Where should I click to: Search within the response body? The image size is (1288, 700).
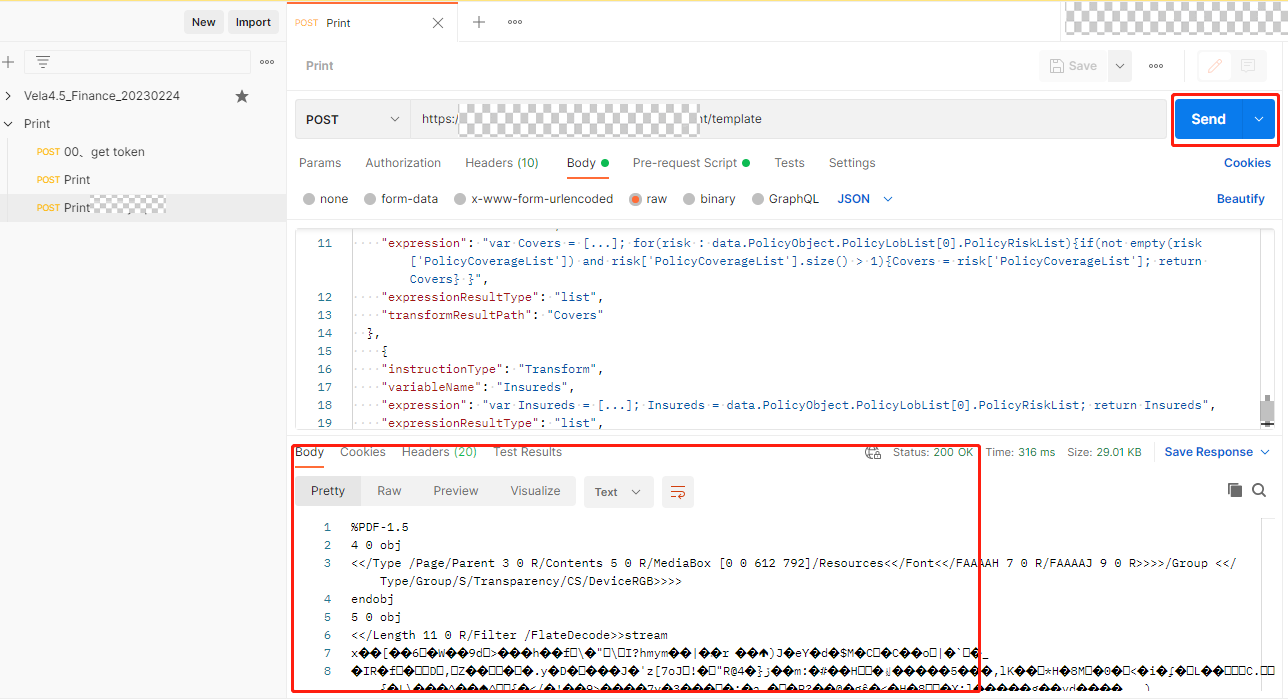(1259, 490)
